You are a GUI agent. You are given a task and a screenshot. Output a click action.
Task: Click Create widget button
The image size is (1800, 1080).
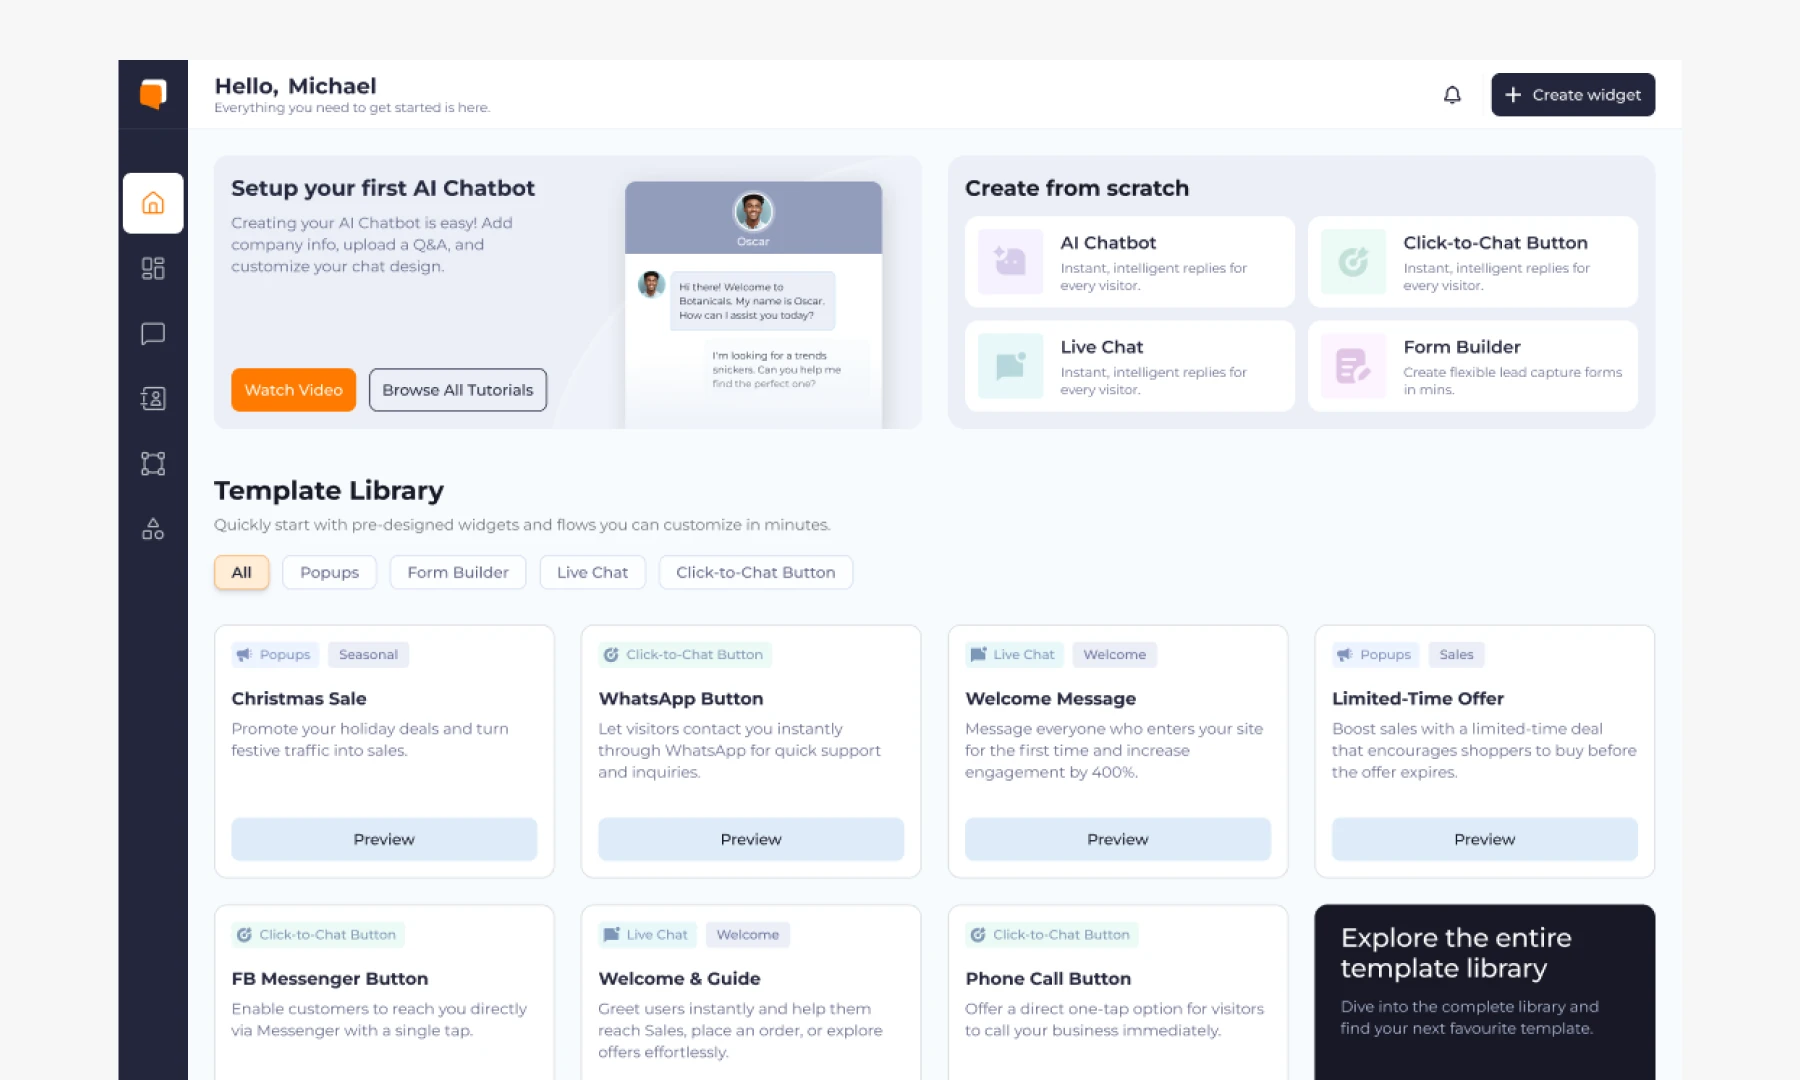pyautogui.click(x=1573, y=95)
